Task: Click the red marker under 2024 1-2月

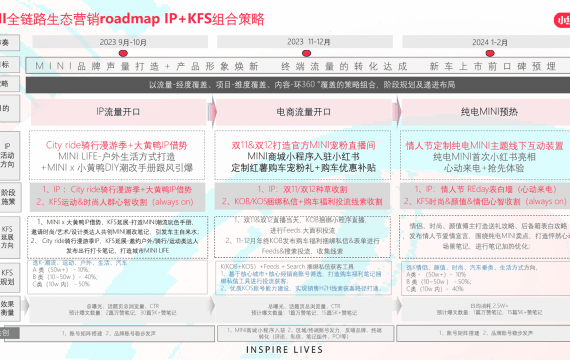Action: click(x=490, y=53)
